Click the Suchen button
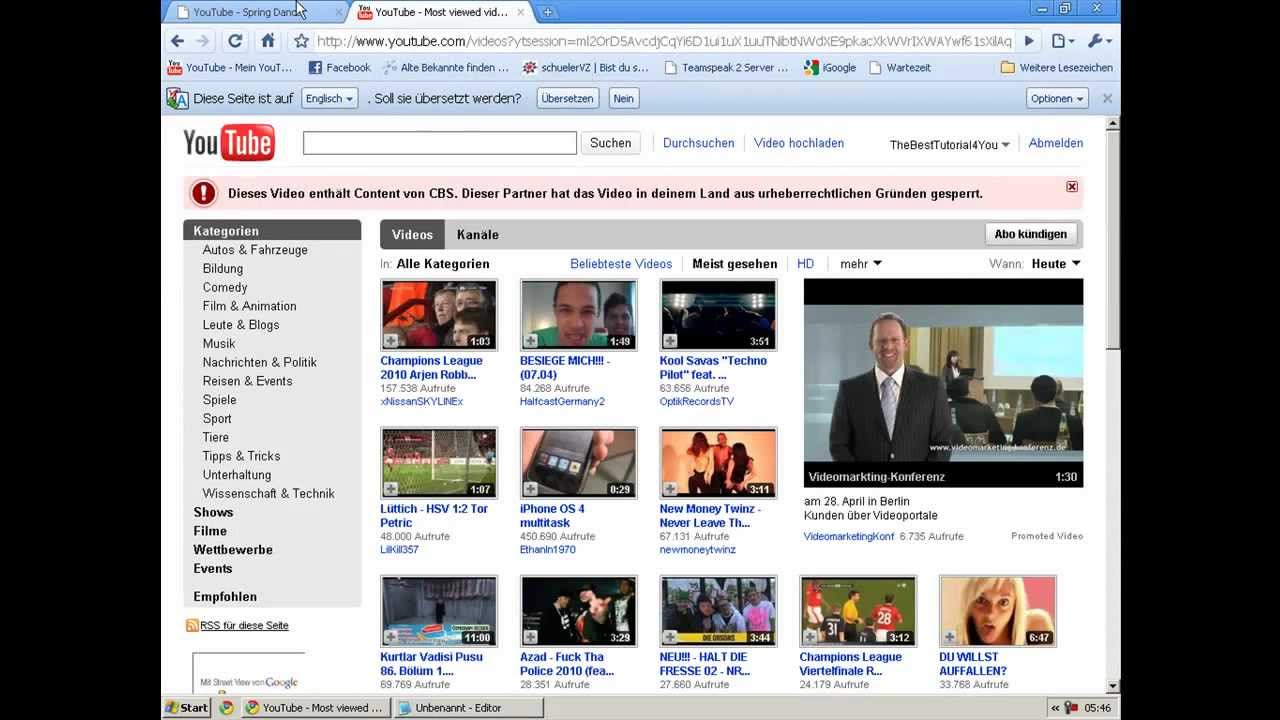This screenshot has width=1280, height=720. [x=610, y=143]
